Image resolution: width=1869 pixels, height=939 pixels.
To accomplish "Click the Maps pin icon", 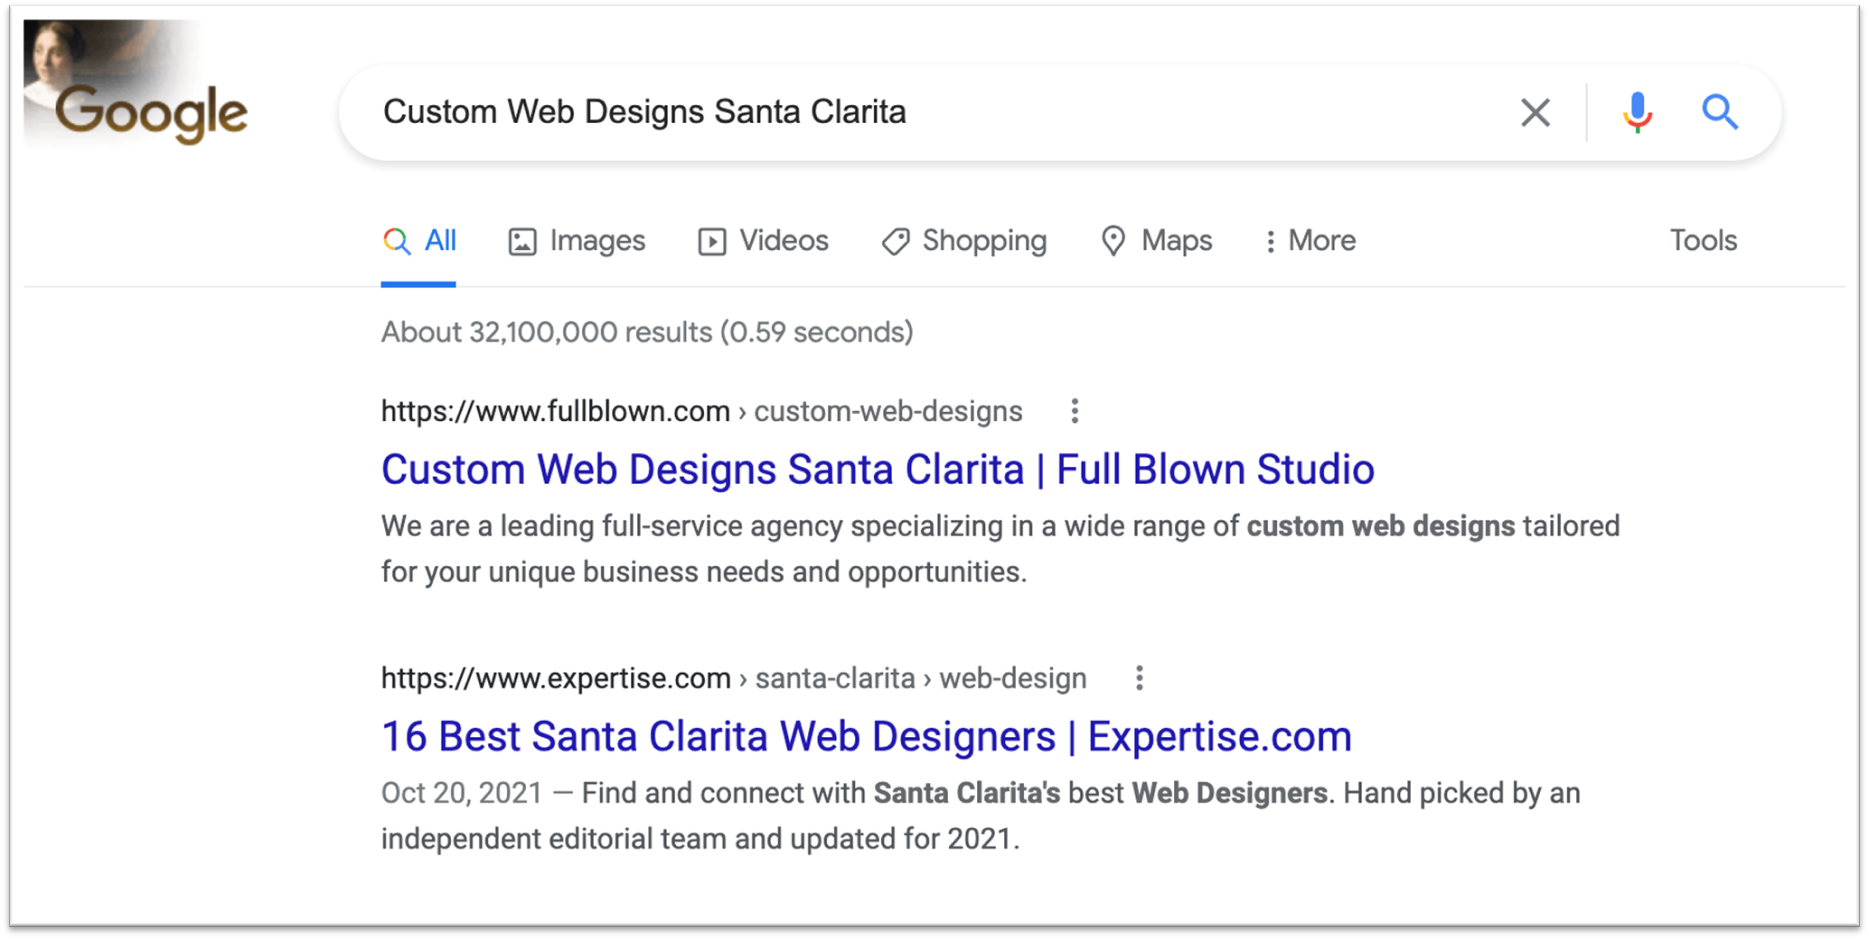I will [1113, 241].
